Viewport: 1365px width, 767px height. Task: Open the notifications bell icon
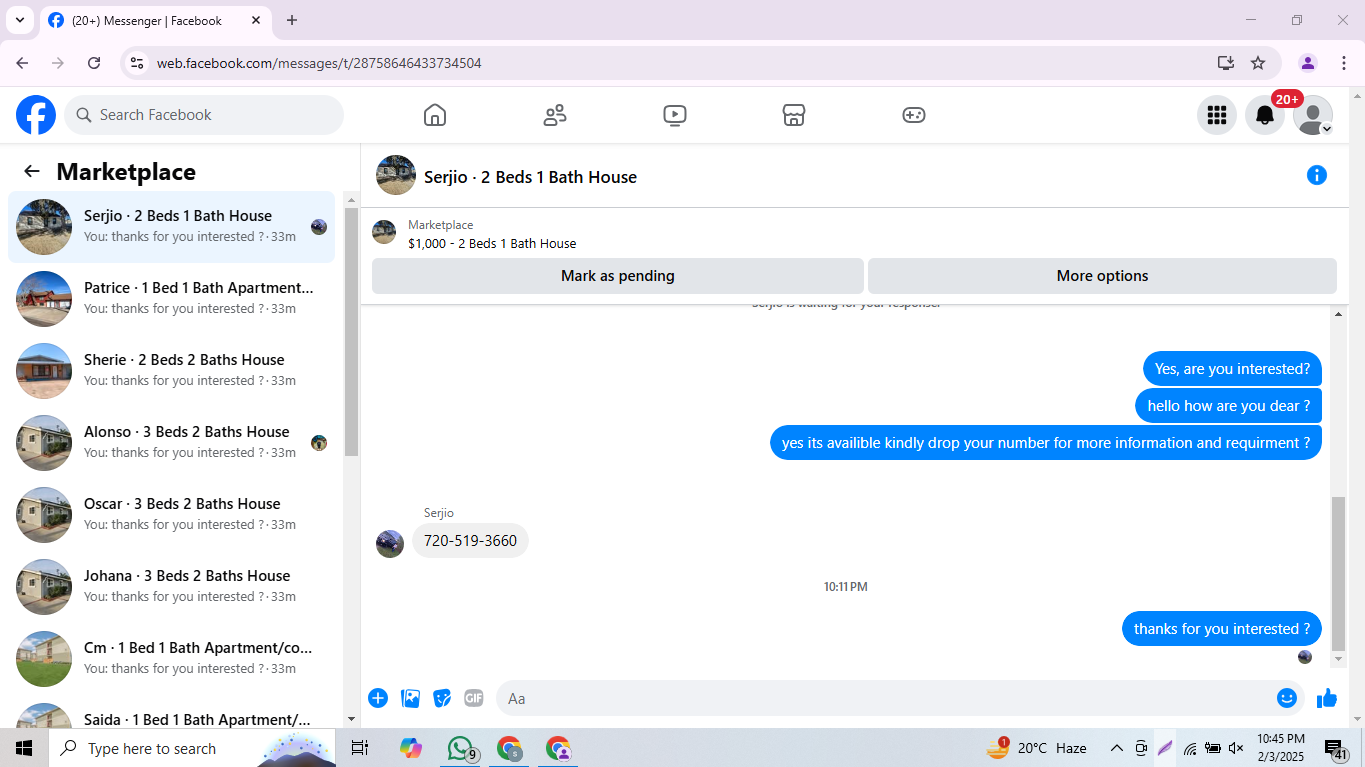click(1265, 115)
